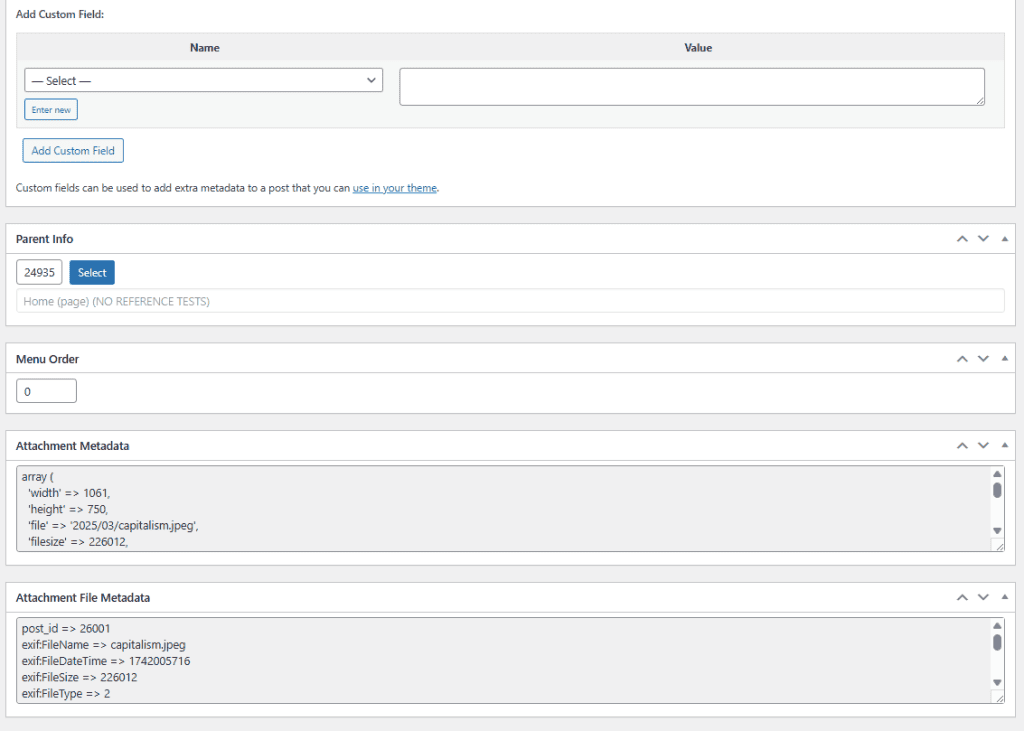1024x731 pixels.
Task: Focus the custom field Value textarea
Action: pyautogui.click(x=691, y=86)
